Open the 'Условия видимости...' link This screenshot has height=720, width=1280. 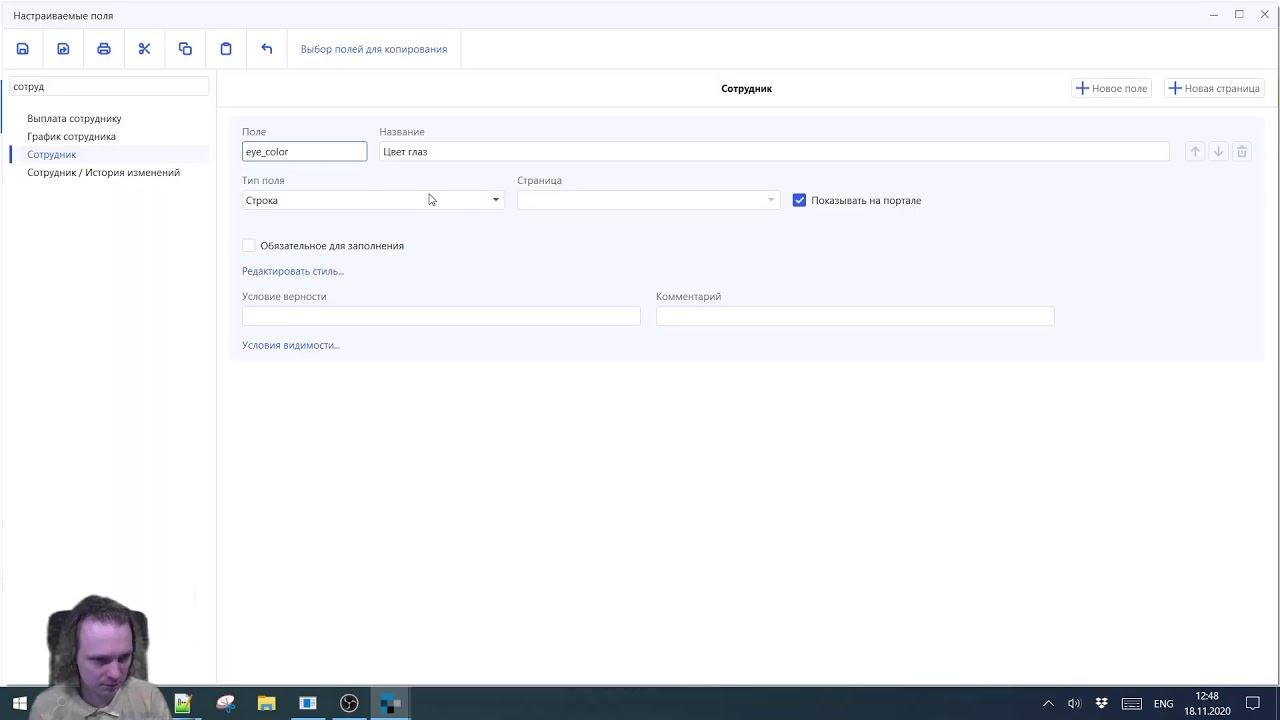pos(291,345)
